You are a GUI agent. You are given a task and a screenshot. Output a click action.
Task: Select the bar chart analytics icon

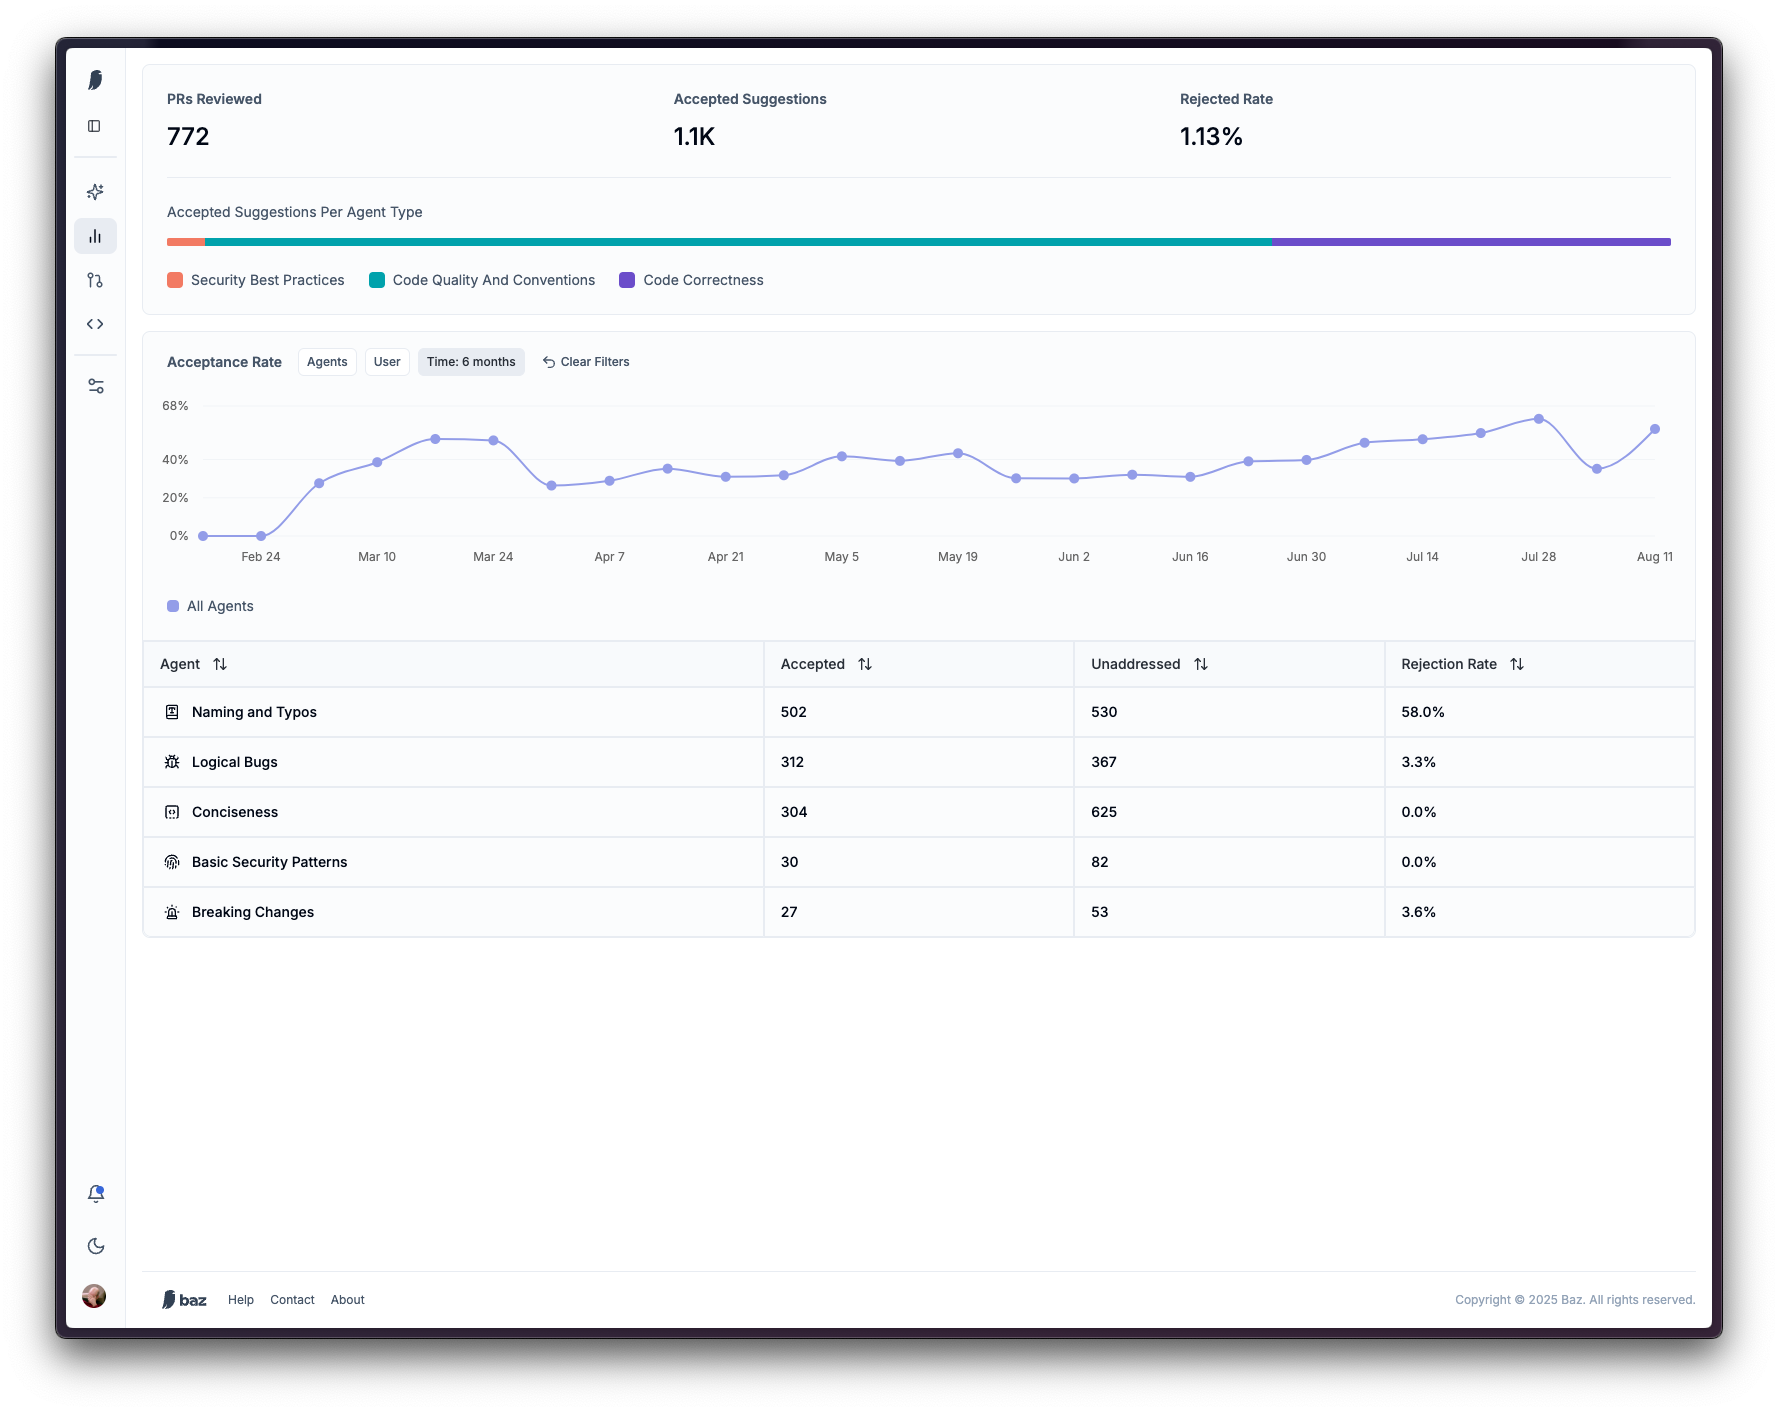pyautogui.click(x=95, y=236)
